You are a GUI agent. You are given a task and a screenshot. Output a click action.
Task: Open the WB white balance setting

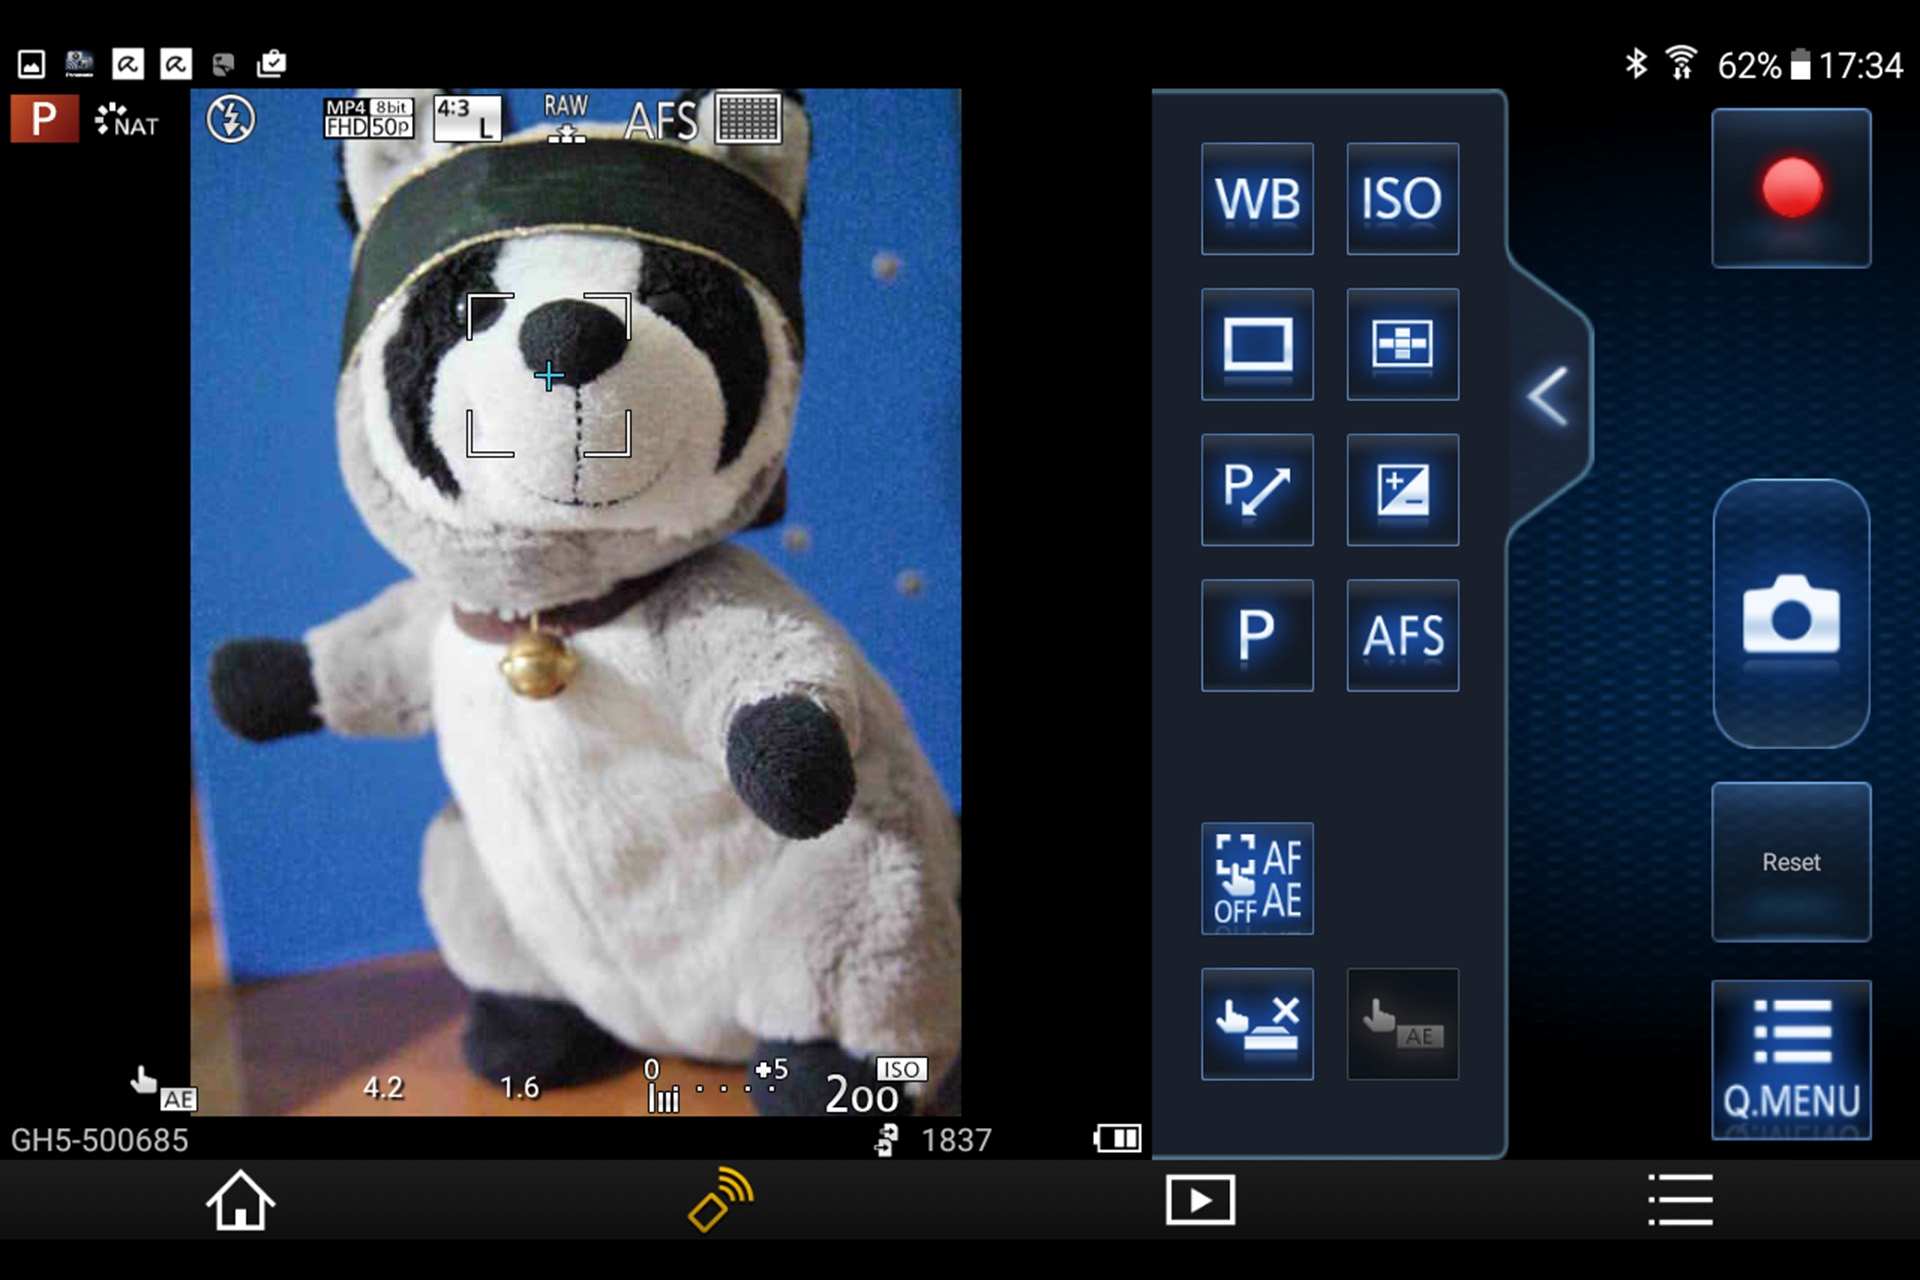pos(1256,199)
